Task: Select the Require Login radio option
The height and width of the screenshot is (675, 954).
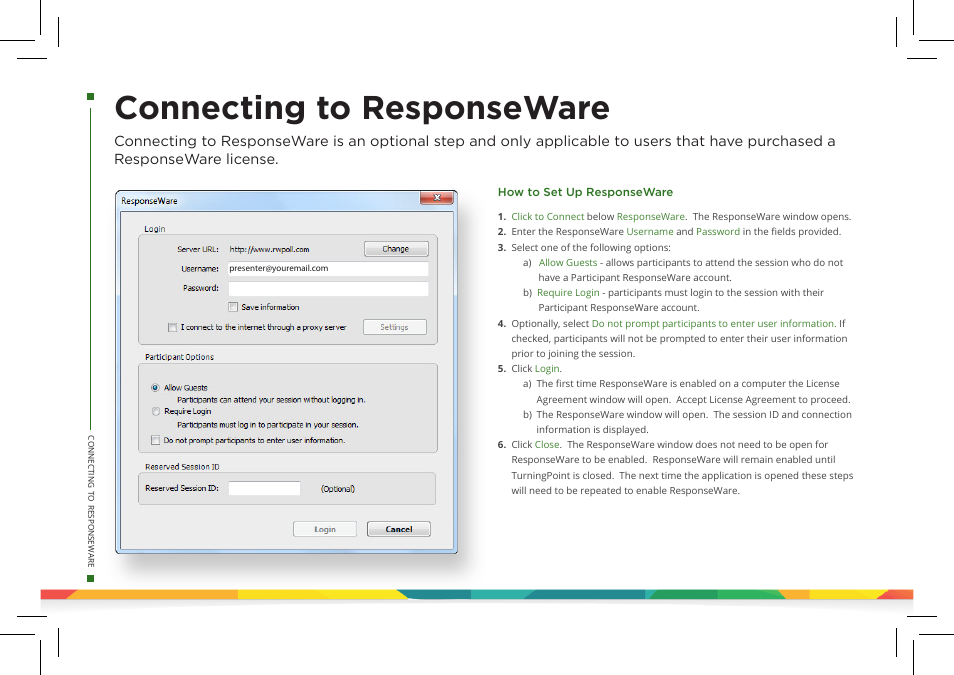Action: 156,411
